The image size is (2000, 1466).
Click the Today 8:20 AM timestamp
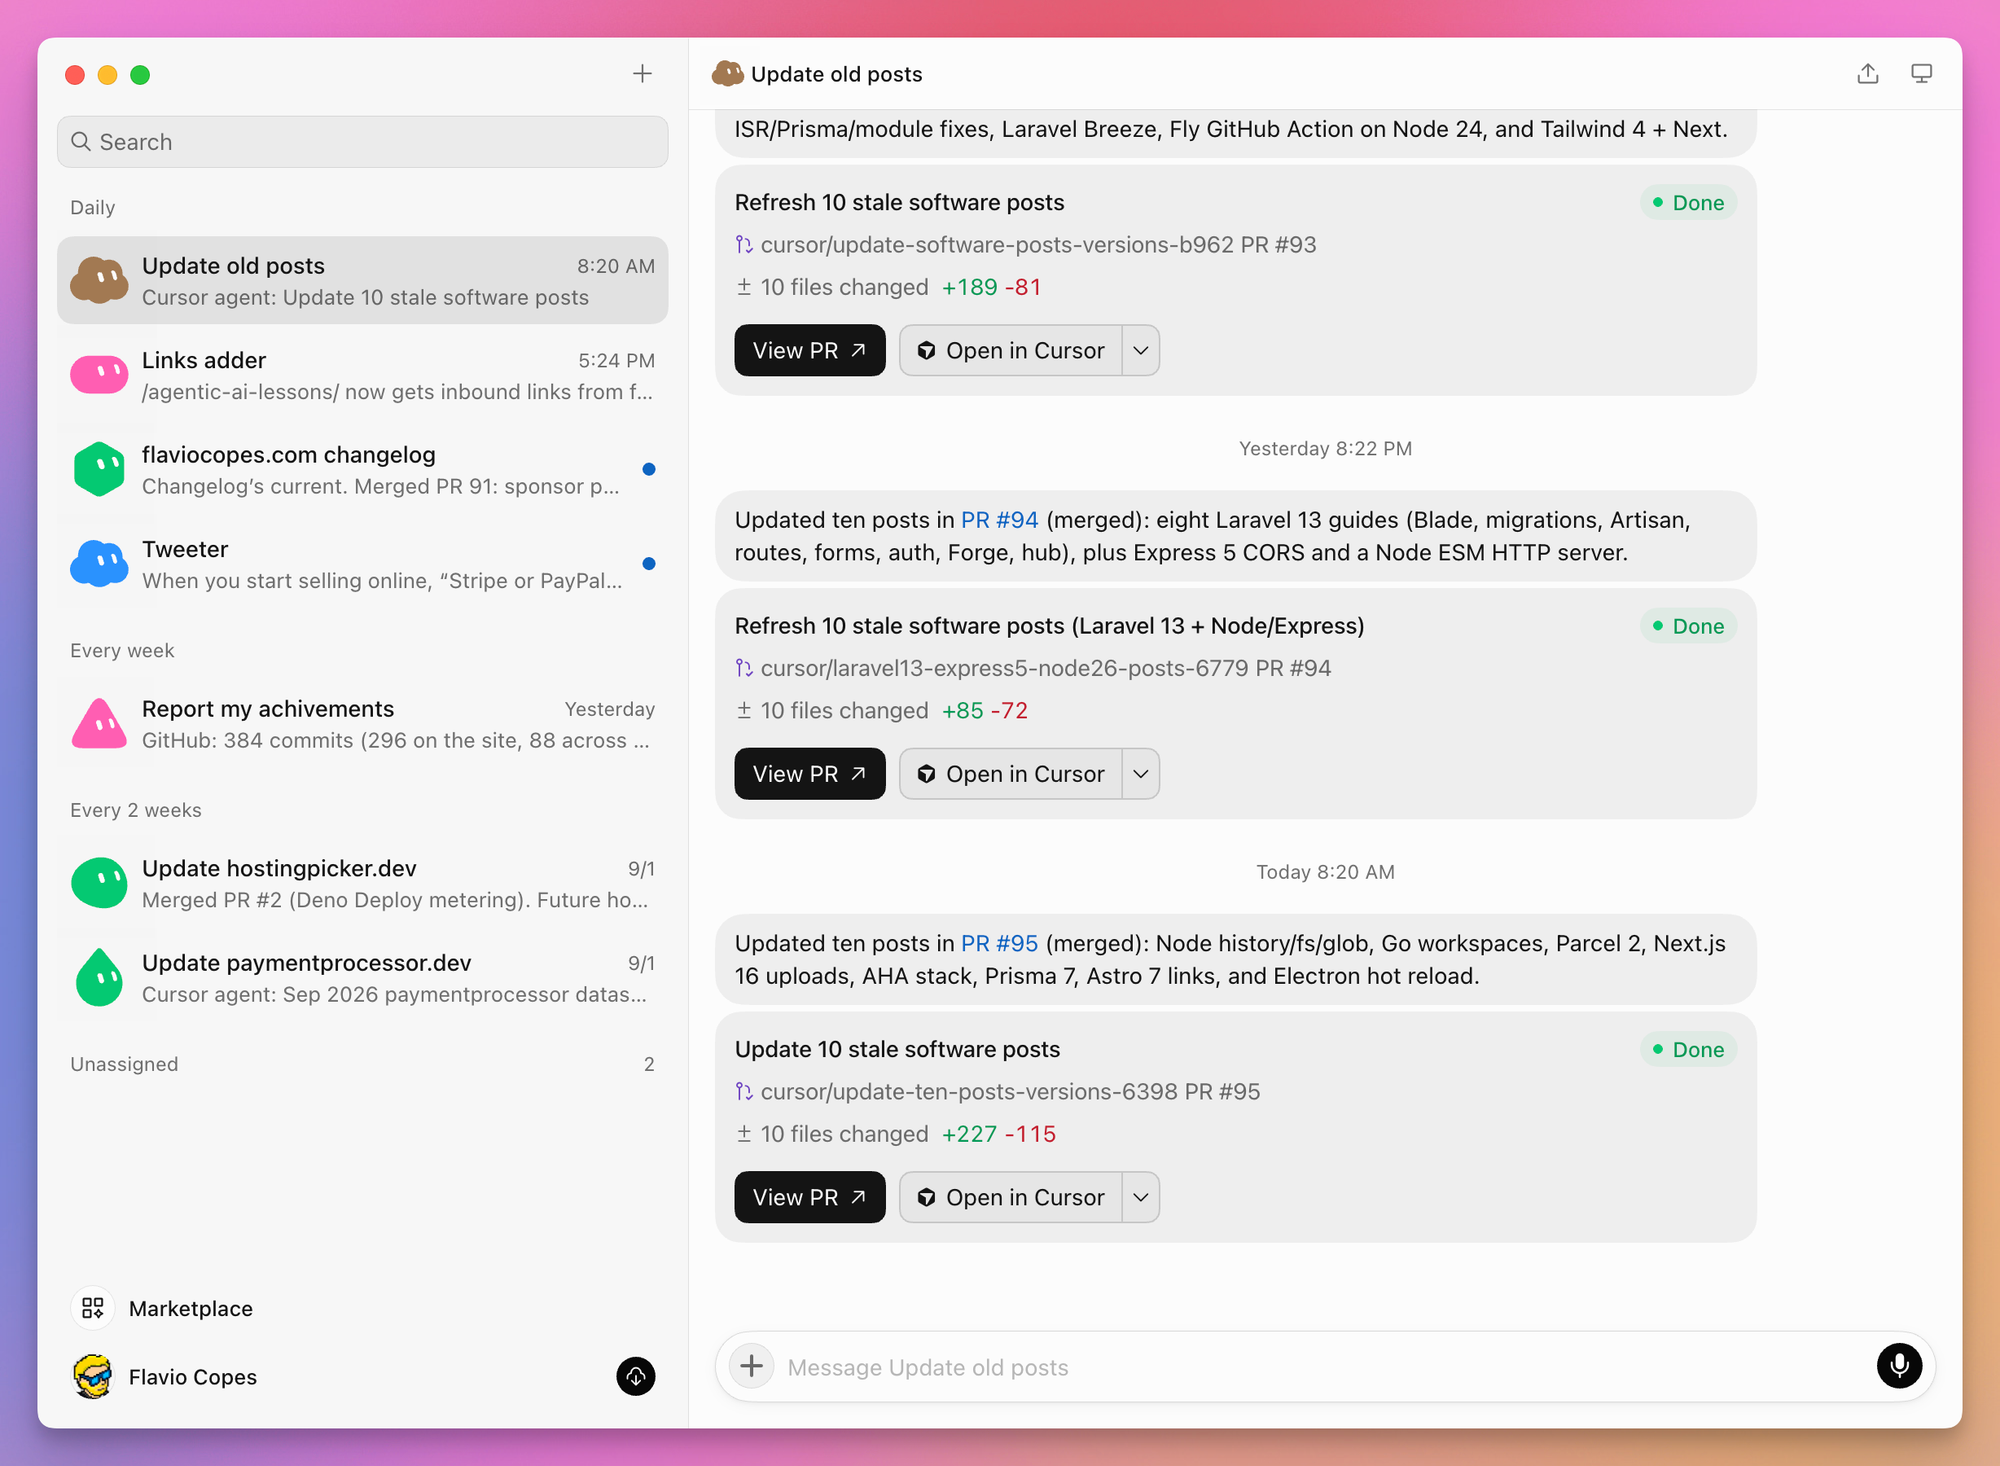(x=1326, y=872)
